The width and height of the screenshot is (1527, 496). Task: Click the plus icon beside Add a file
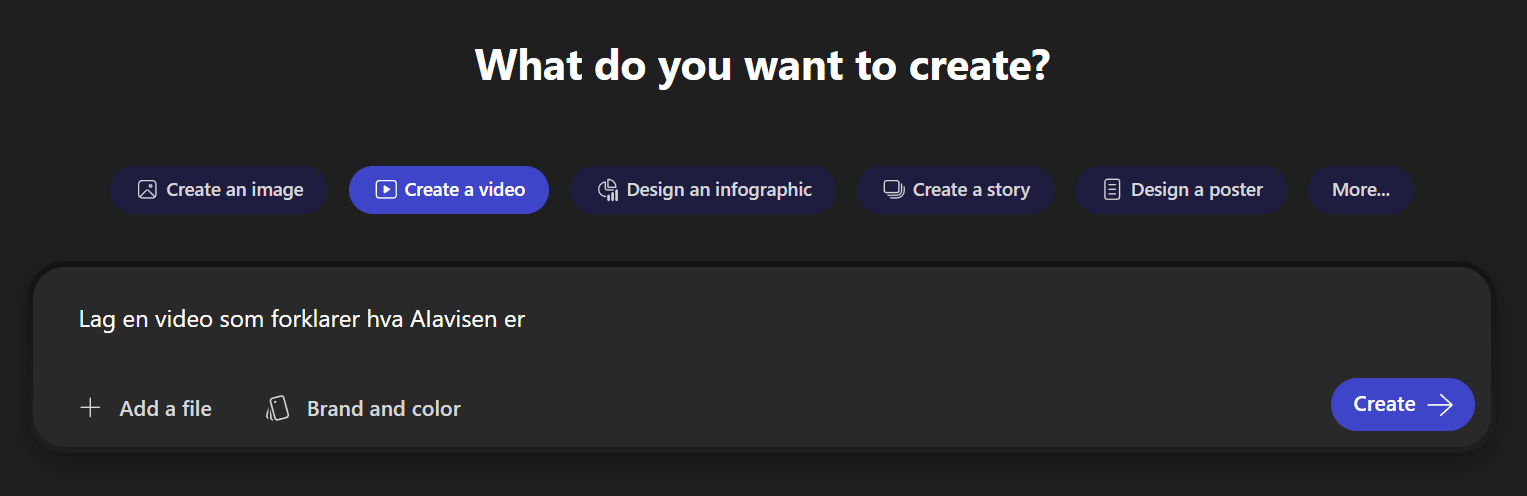[x=91, y=408]
